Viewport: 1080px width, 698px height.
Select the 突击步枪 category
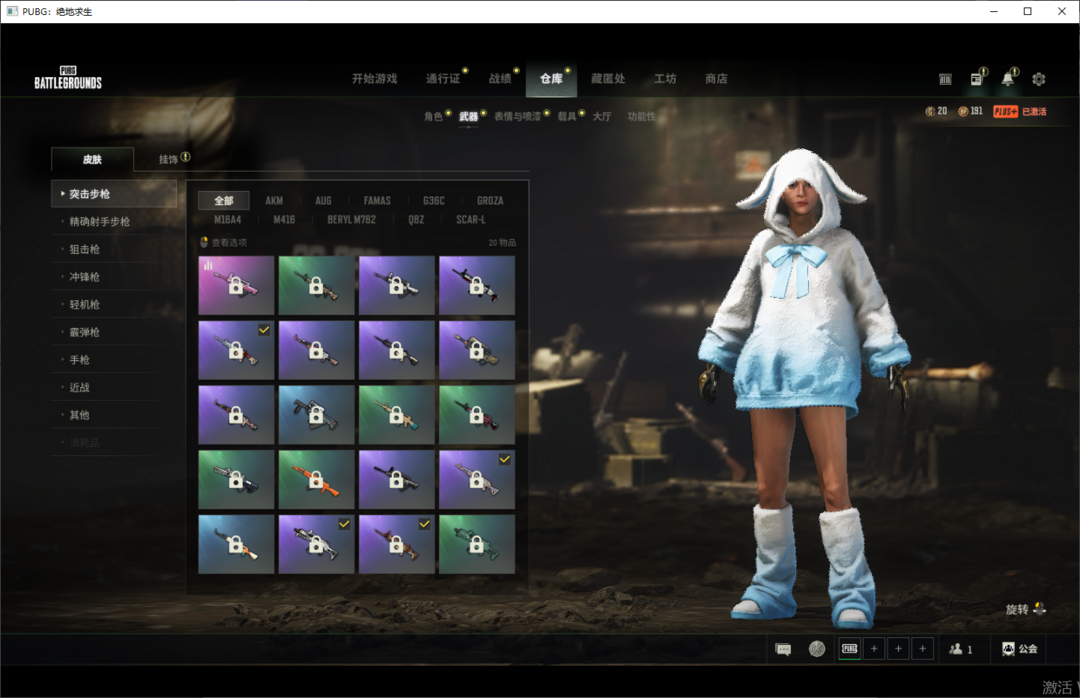coord(114,194)
